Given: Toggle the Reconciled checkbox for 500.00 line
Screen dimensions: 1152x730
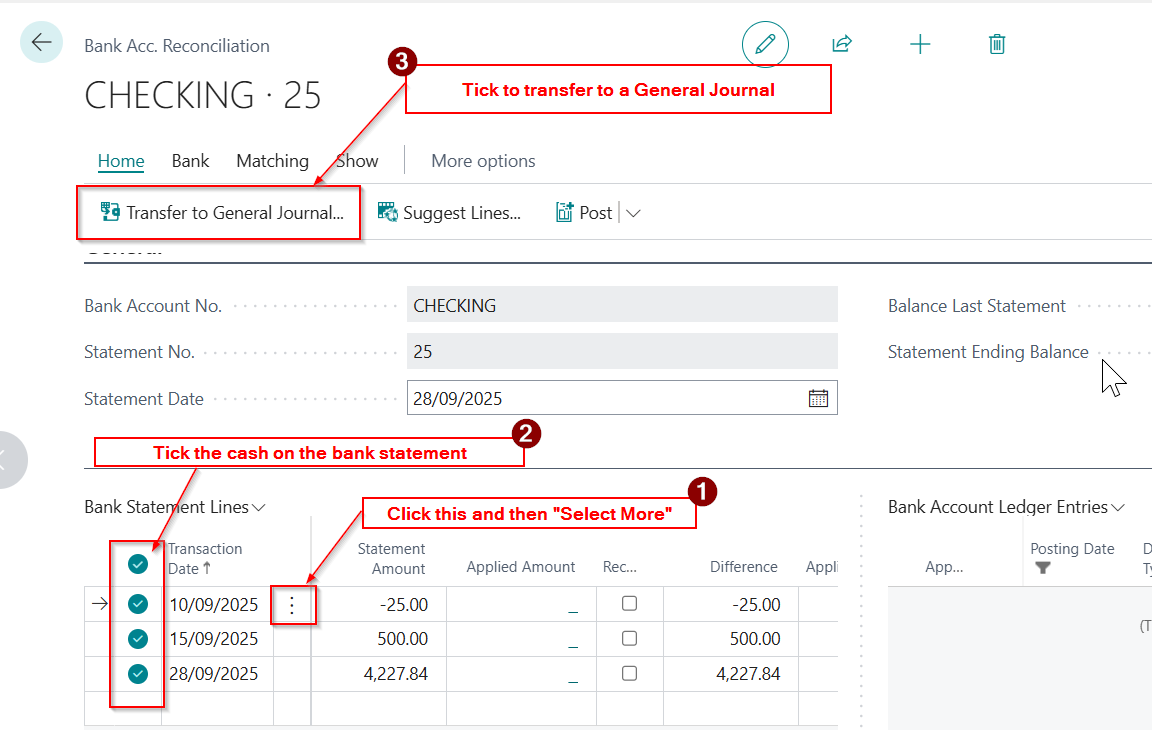Looking at the screenshot, I should tap(629, 638).
